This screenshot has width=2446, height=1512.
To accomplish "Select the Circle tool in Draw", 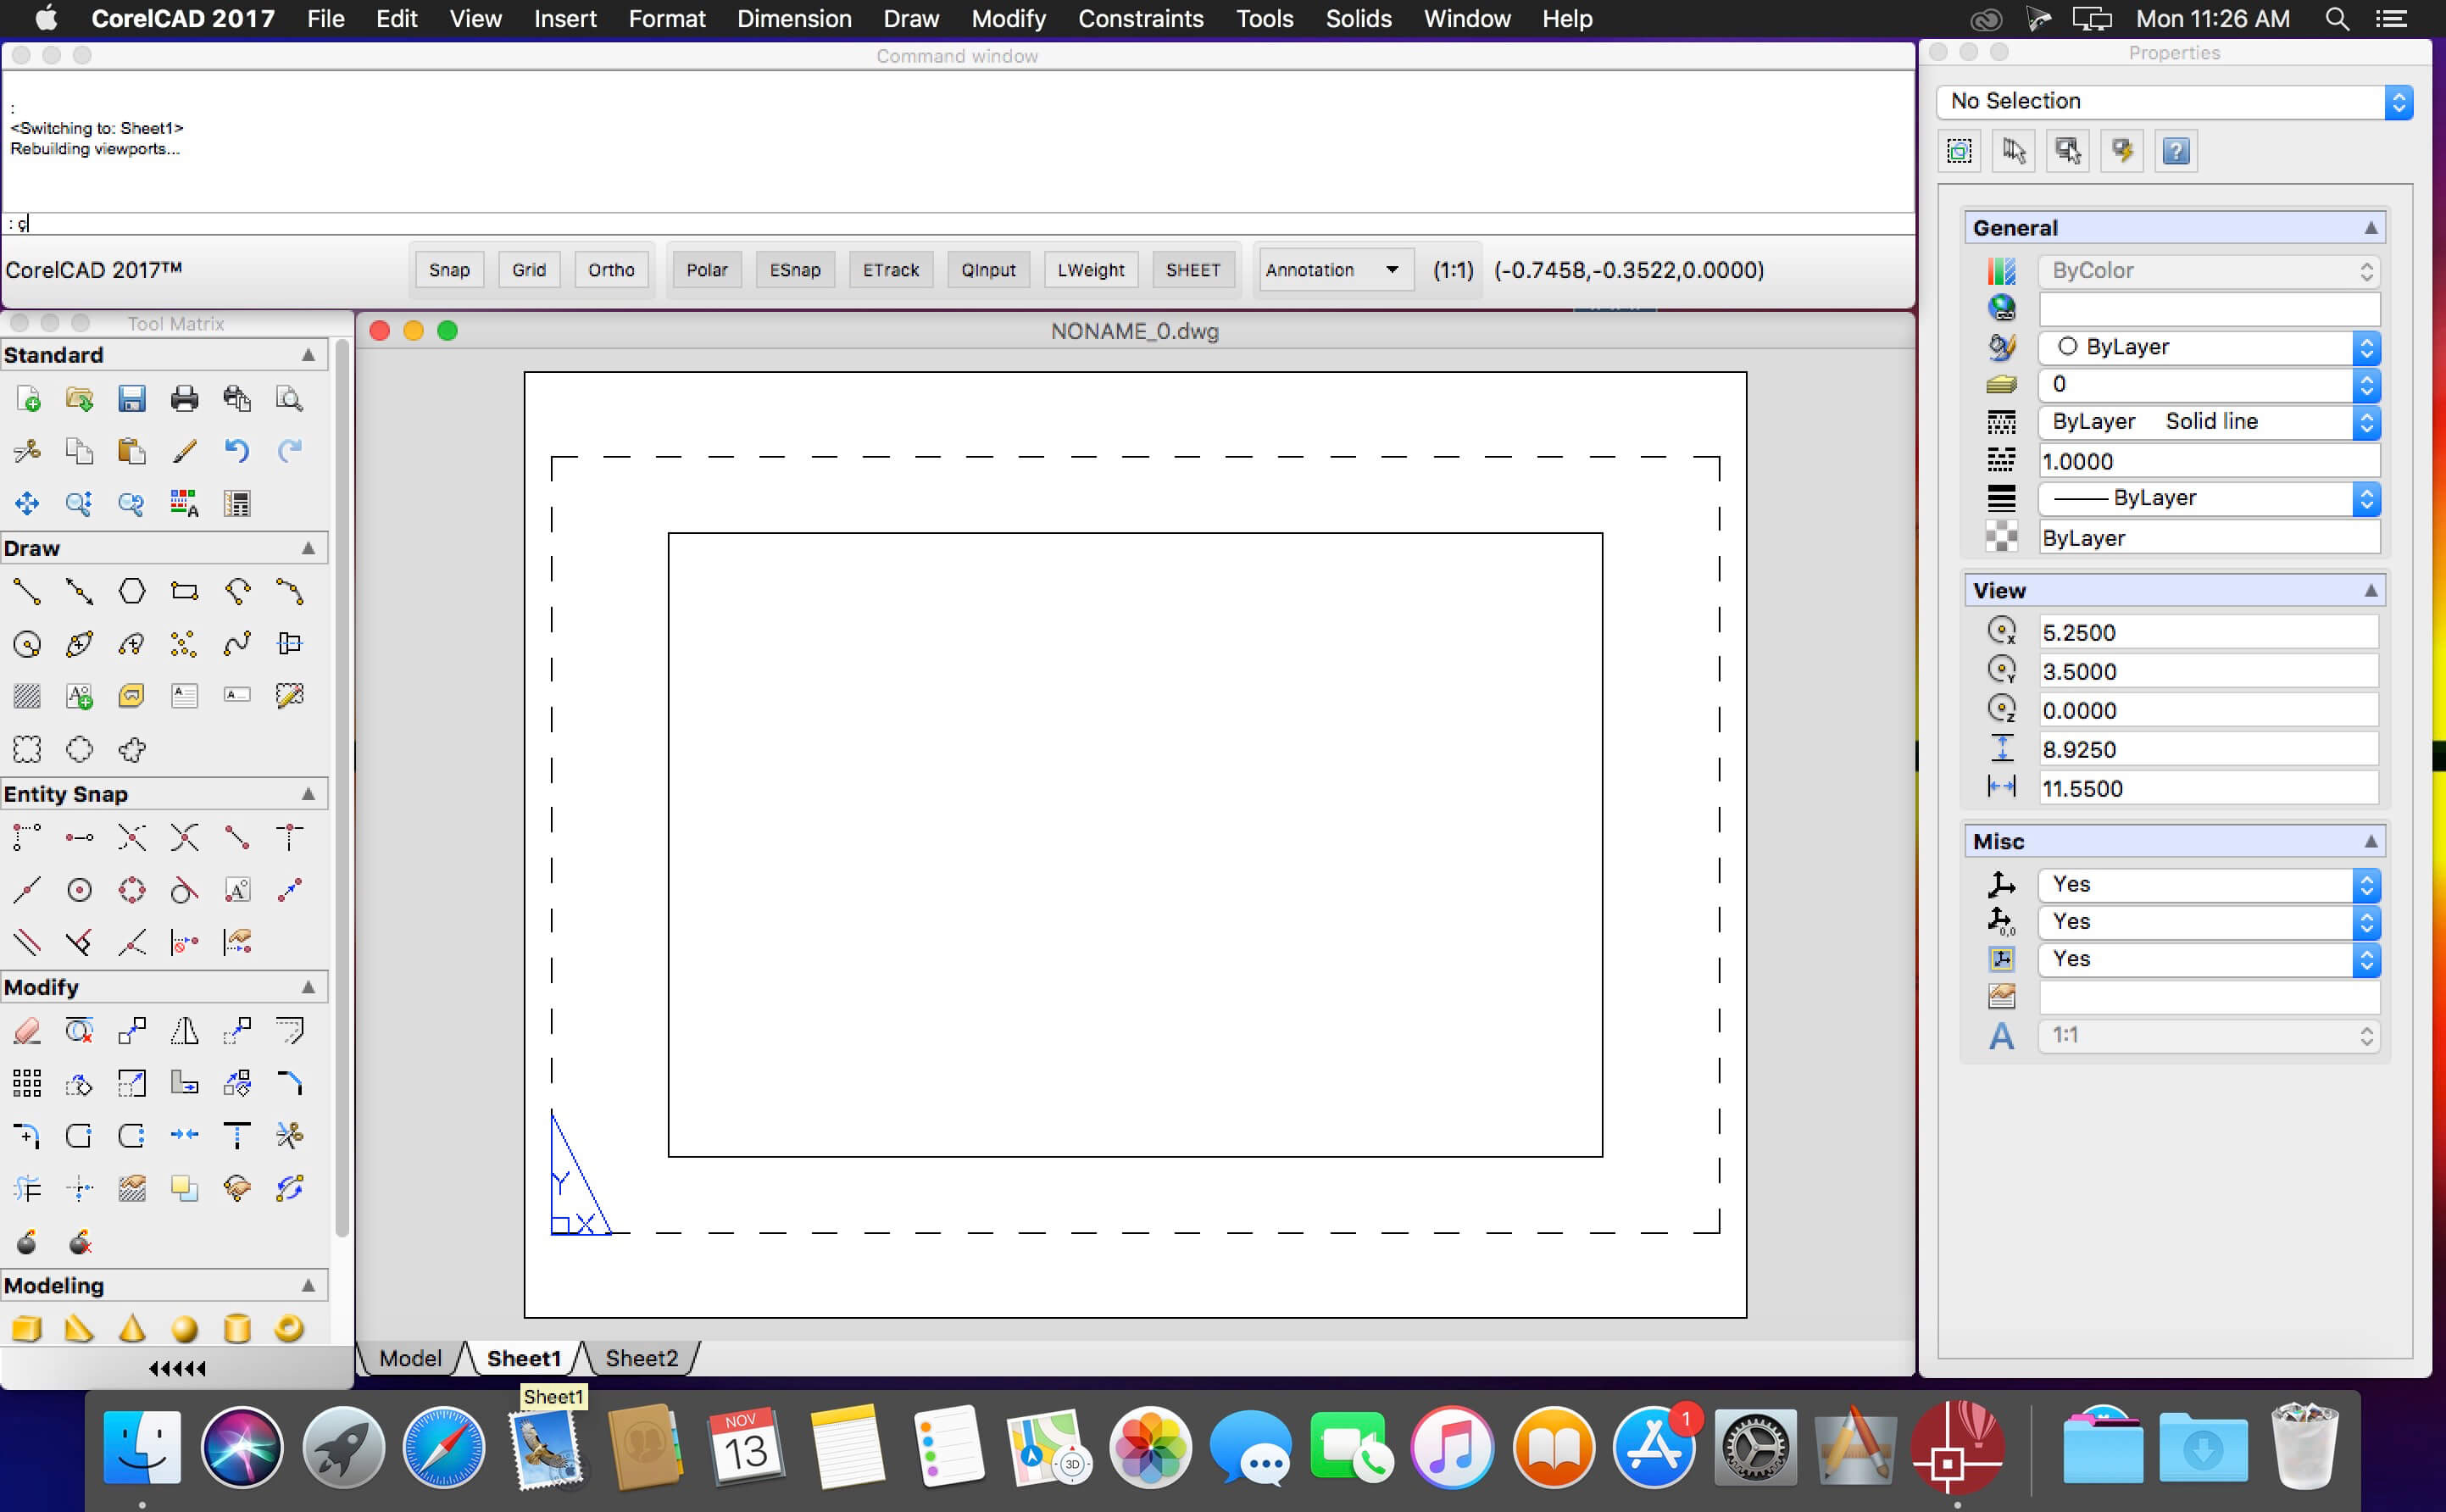I will tap(28, 644).
